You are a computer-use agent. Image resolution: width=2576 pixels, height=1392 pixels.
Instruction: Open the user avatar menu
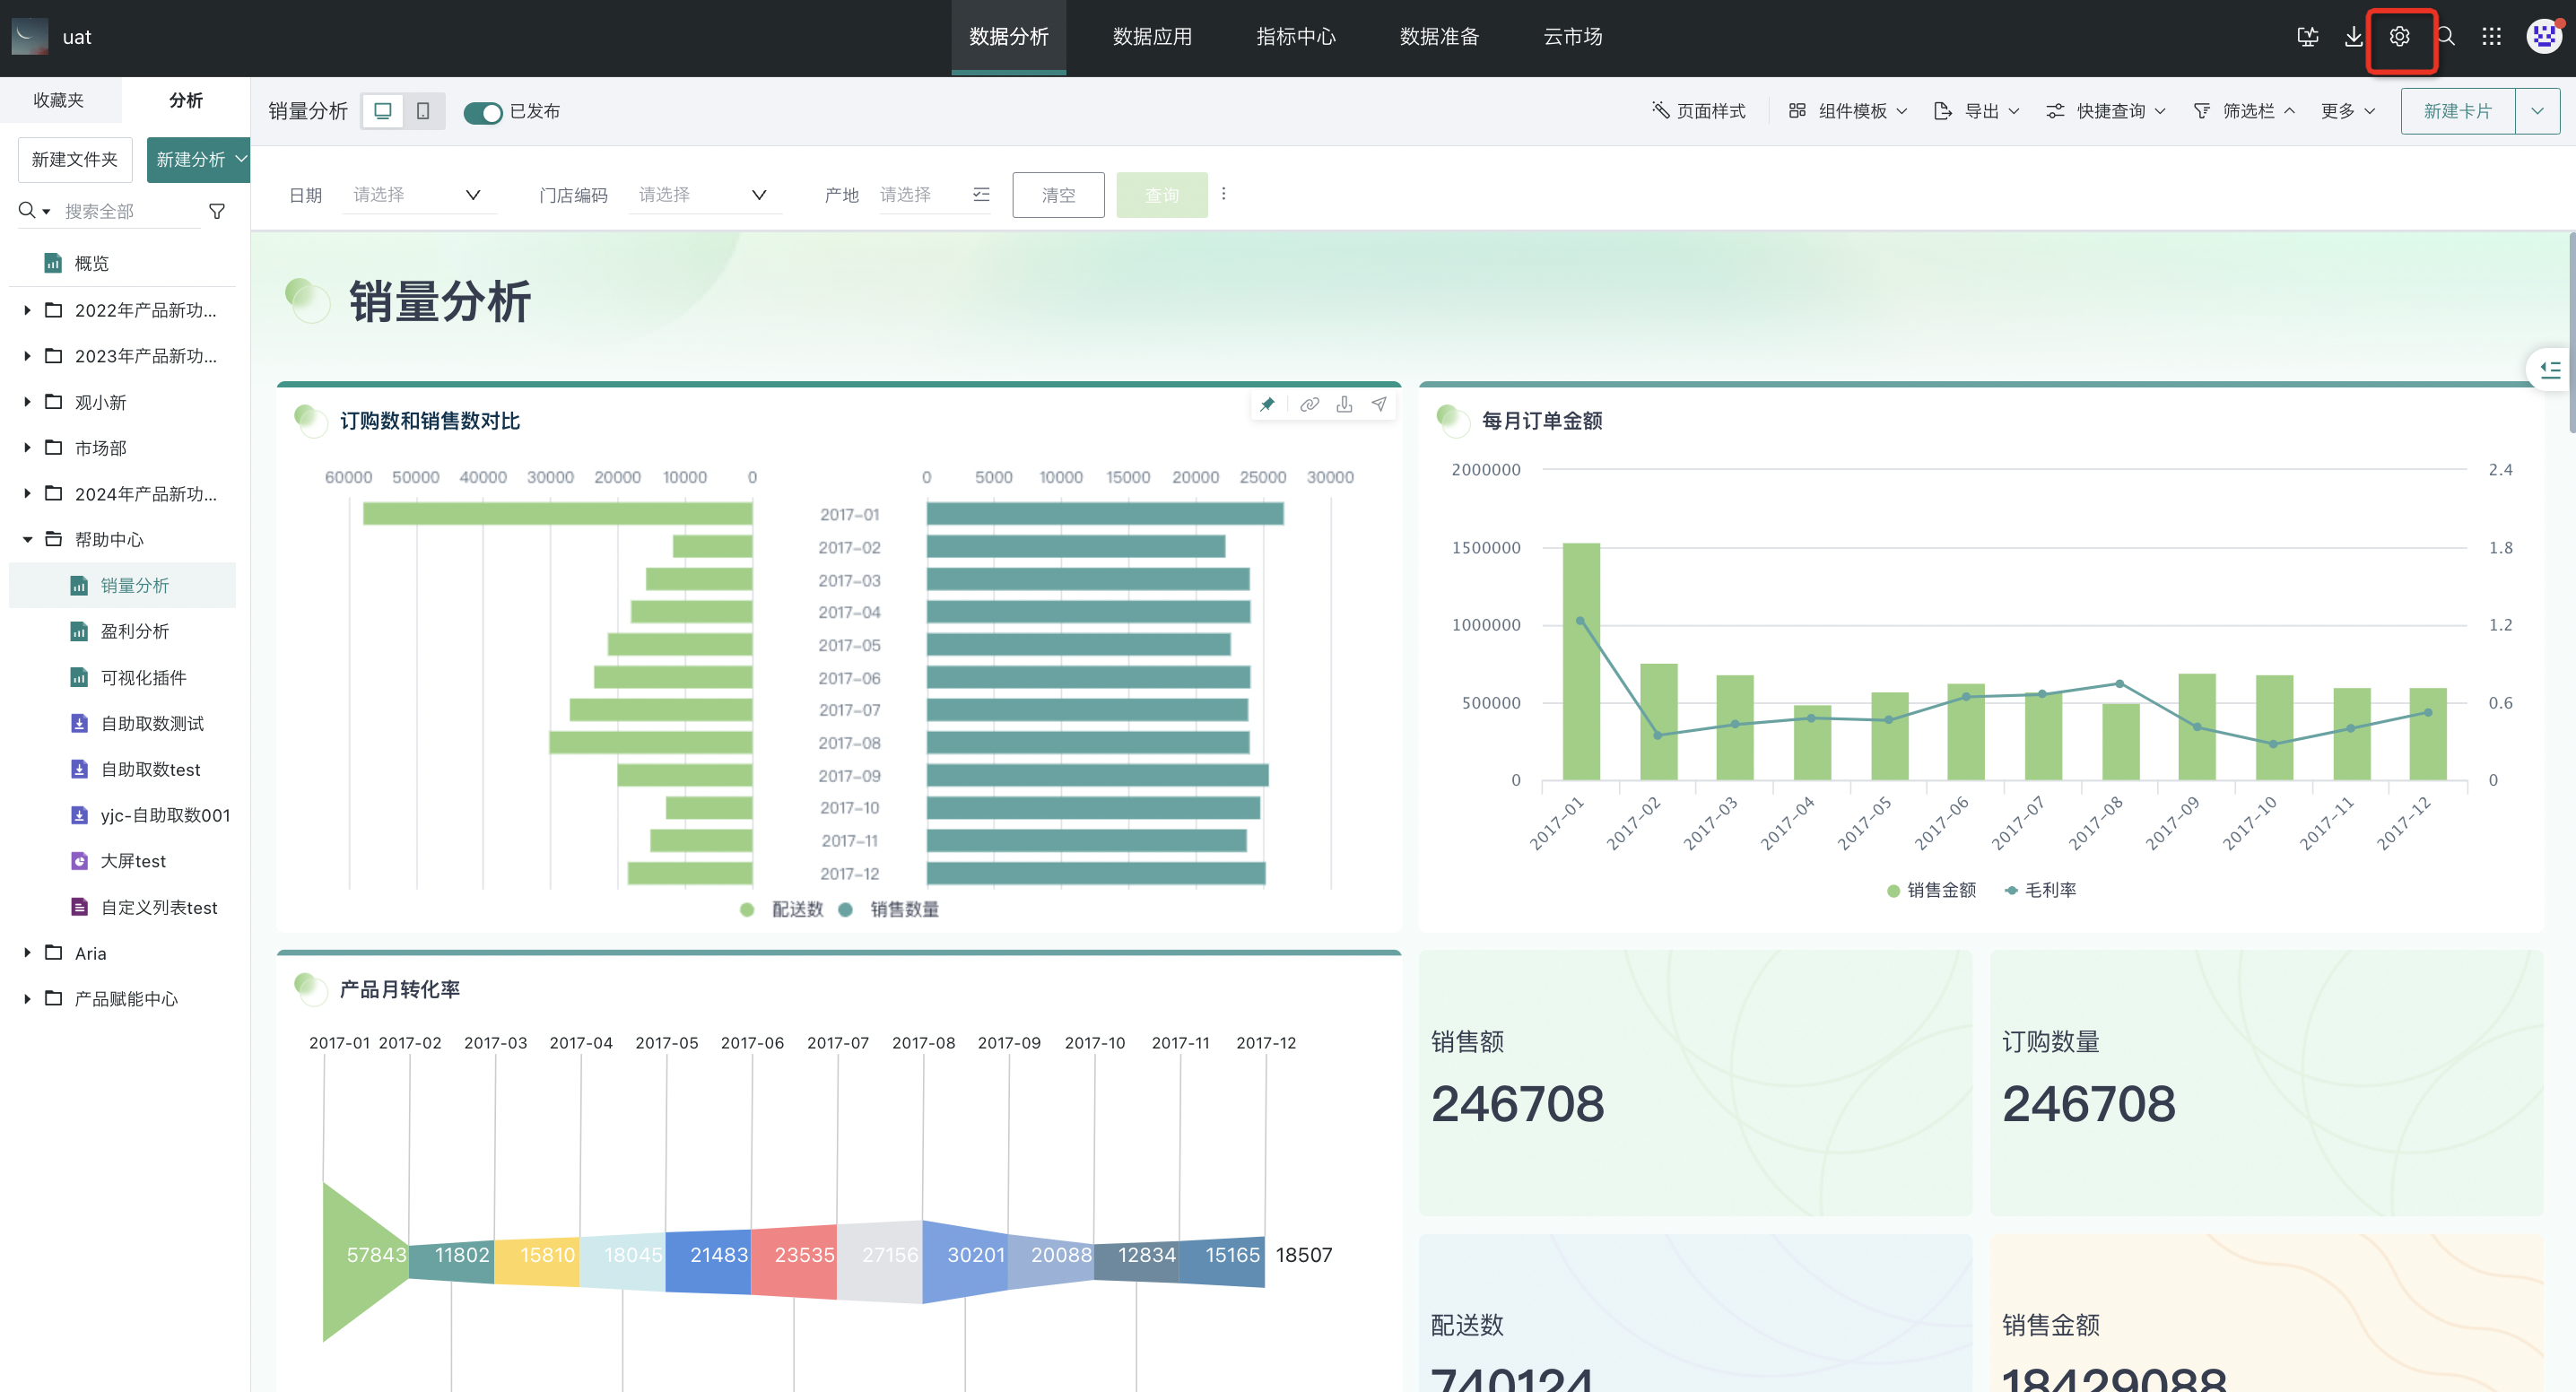(x=2543, y=37)
